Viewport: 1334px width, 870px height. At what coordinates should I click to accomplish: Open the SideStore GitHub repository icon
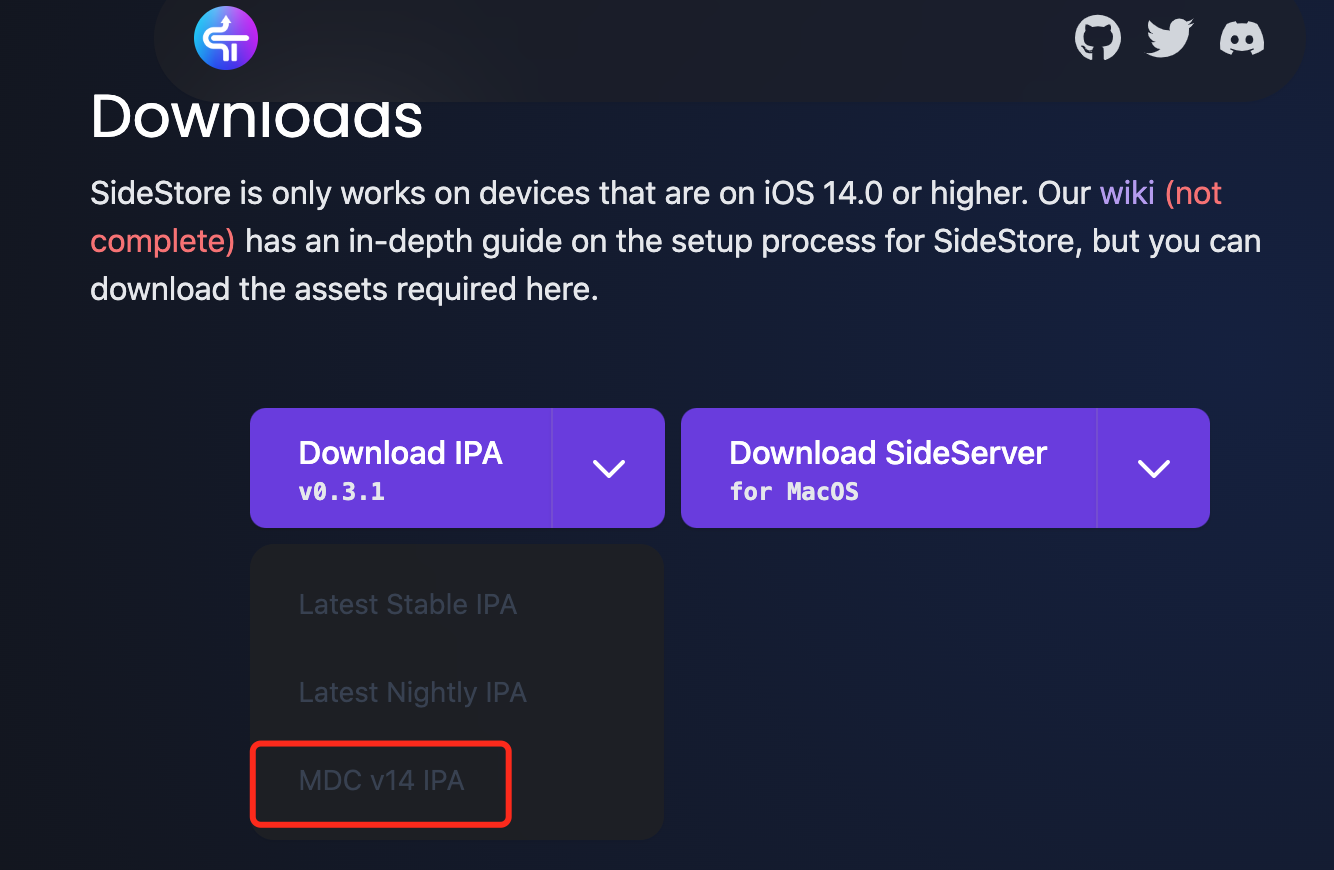[1098, 37]
